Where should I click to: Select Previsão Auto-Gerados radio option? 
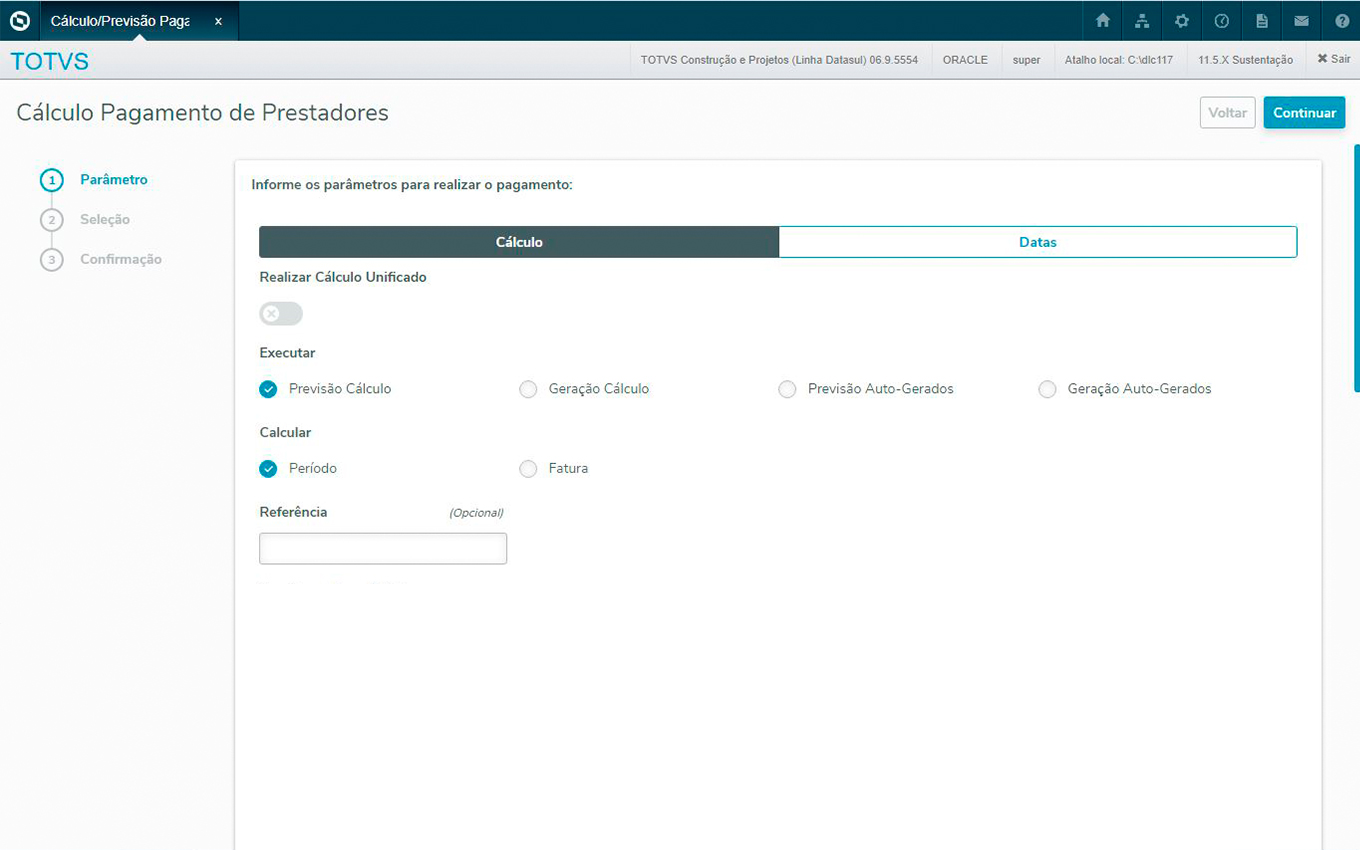(x=787, y=389)
